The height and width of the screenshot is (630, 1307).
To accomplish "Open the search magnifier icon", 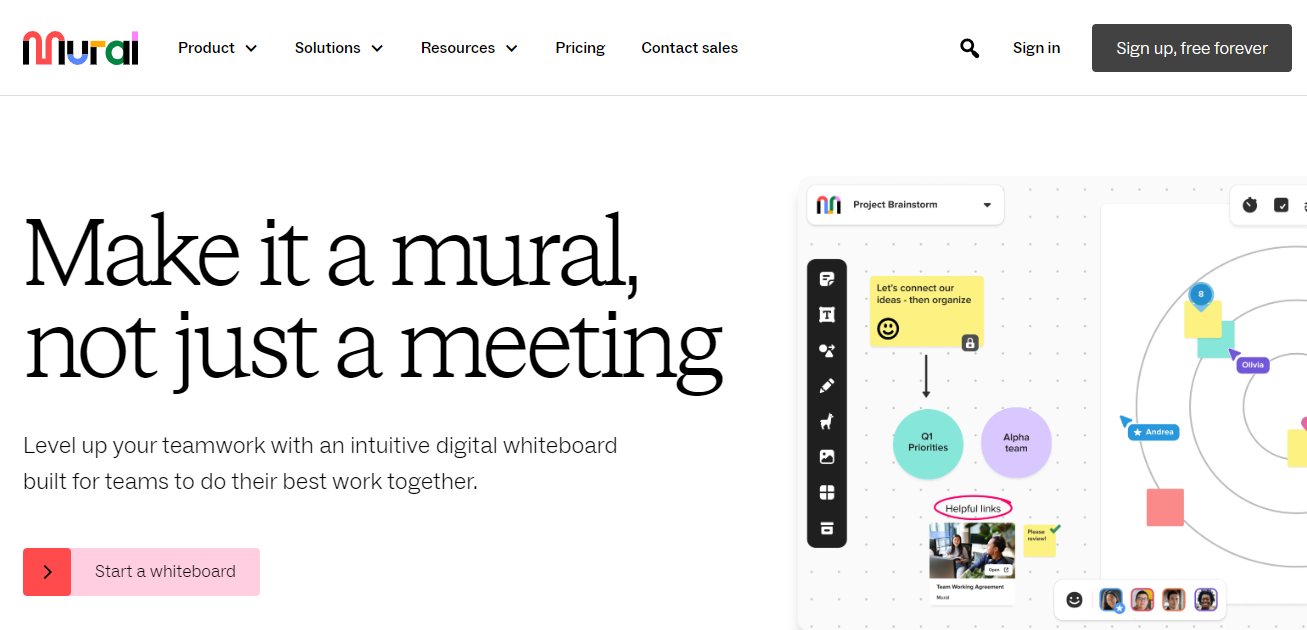I will click(x=969, y=48).
